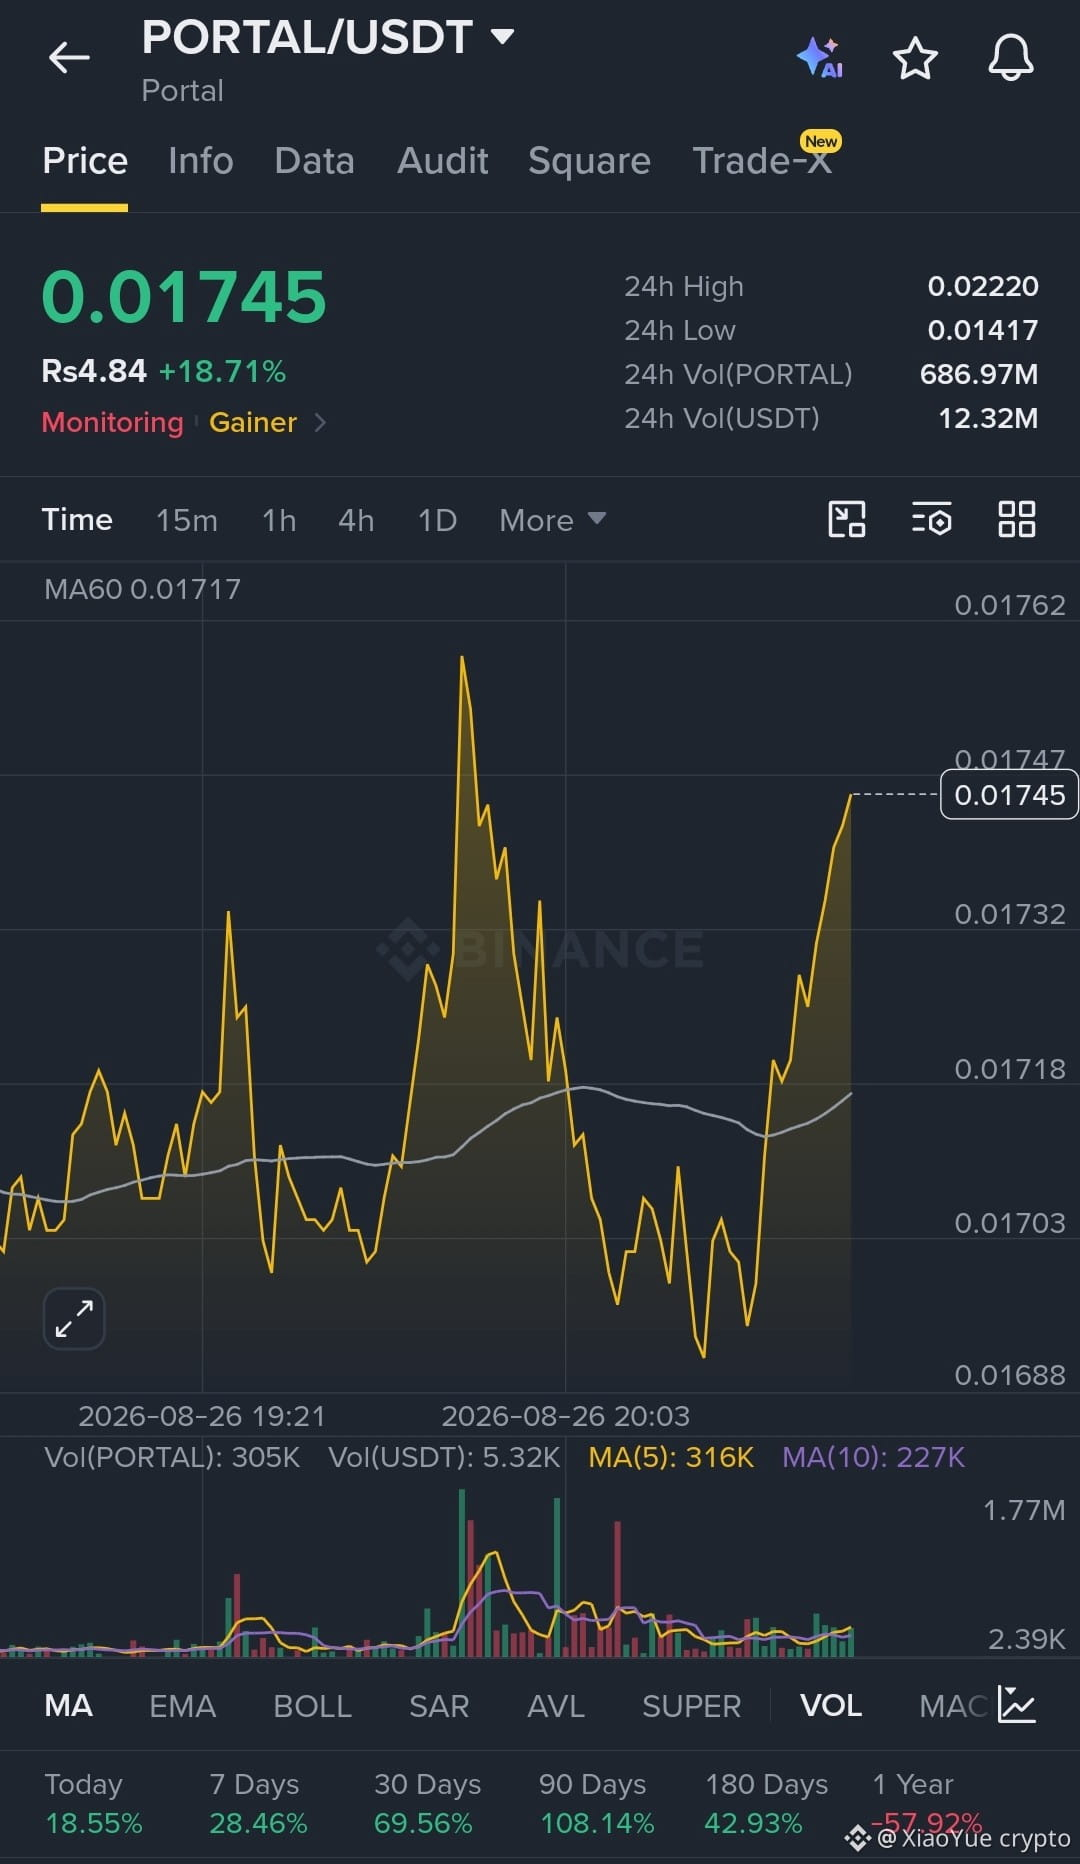1080x1864 pixels.
Task: Set a price alert bell
Action: (1011, 57)
